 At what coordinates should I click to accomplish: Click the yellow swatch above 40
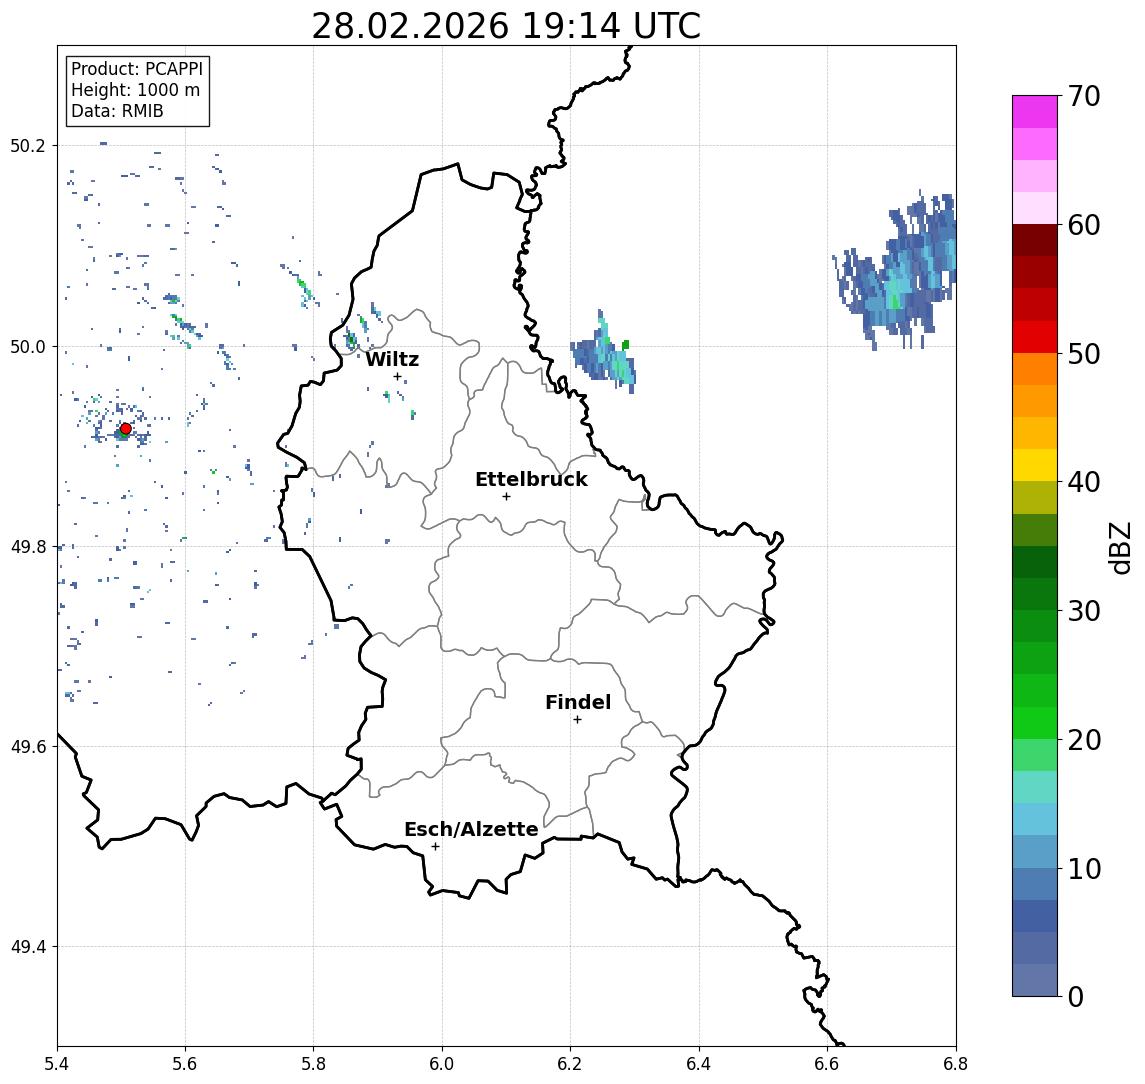click(x=1035, y=465)
